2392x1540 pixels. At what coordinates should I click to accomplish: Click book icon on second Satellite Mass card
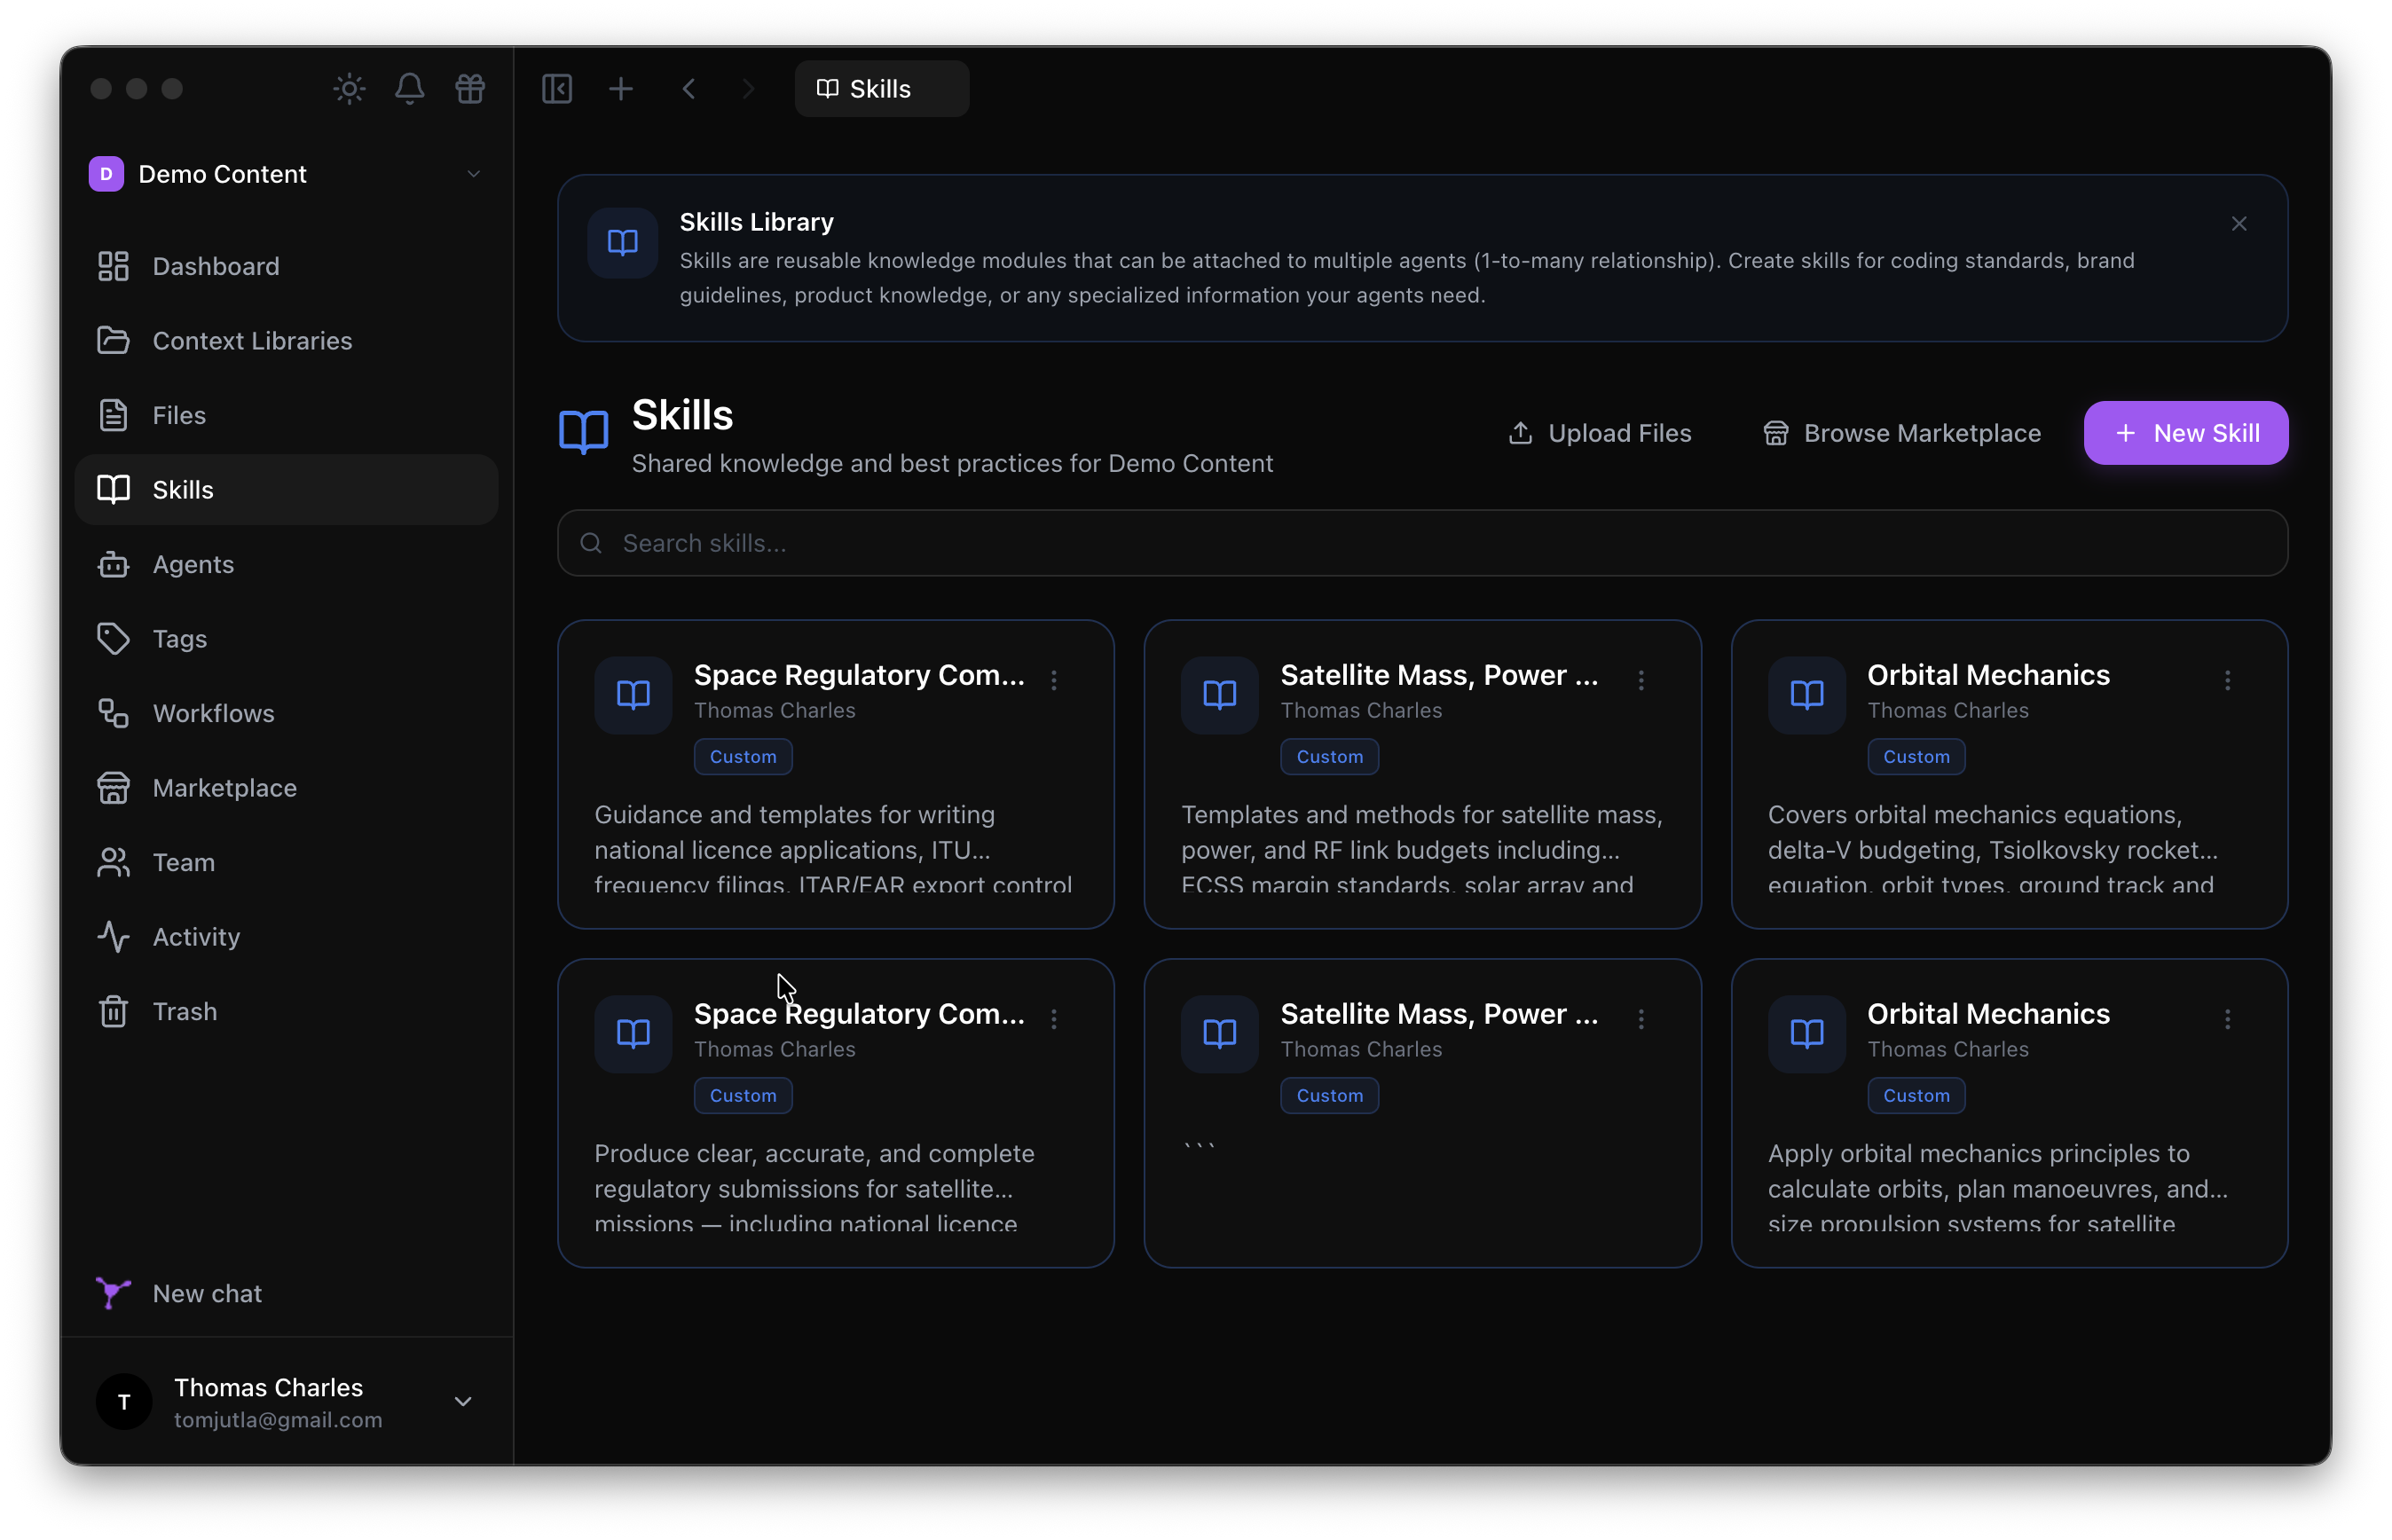[1219, 1034]
